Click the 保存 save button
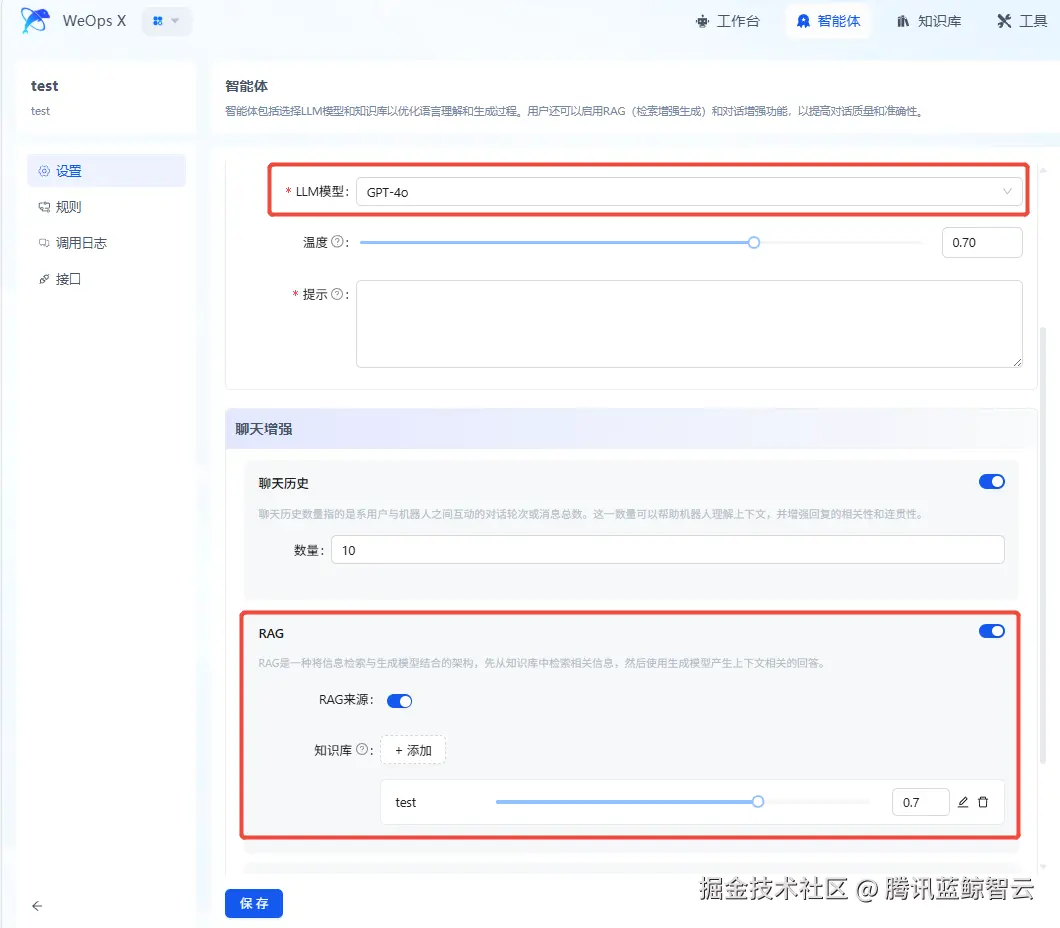Image resolution: width=1060 pixels, height=928 pixels. pyautogui.click(x=253, y=902)
